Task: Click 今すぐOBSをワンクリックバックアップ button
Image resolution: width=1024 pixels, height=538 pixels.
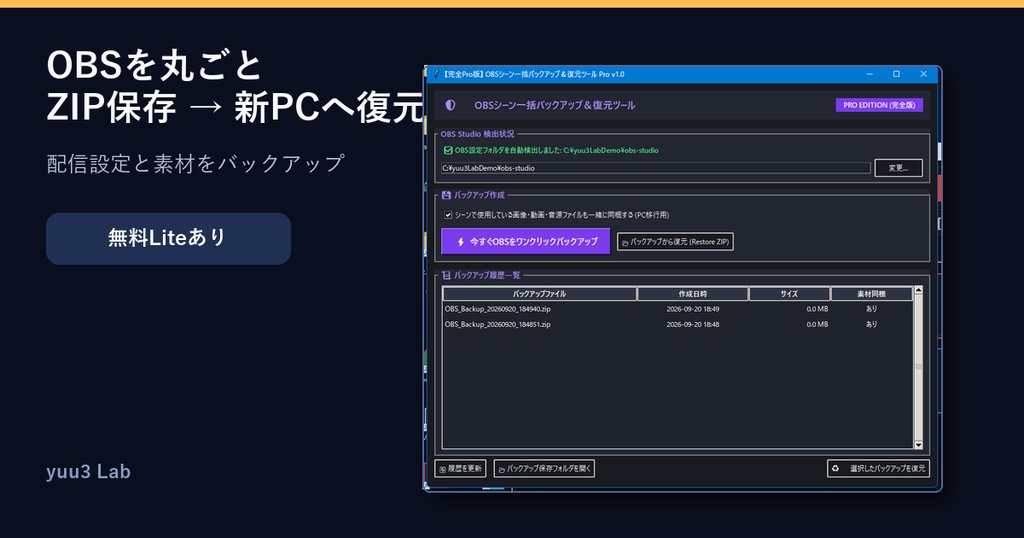Action: [526, 242]
